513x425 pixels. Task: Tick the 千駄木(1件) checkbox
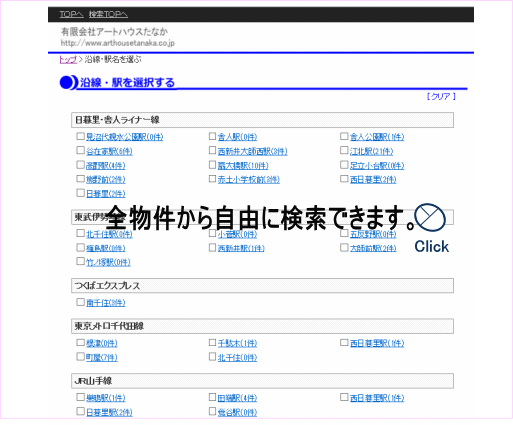click(x=212, y=342)
